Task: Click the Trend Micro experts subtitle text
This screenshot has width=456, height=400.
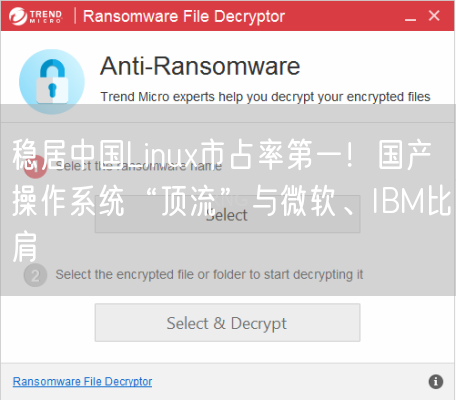Action: 265,97
